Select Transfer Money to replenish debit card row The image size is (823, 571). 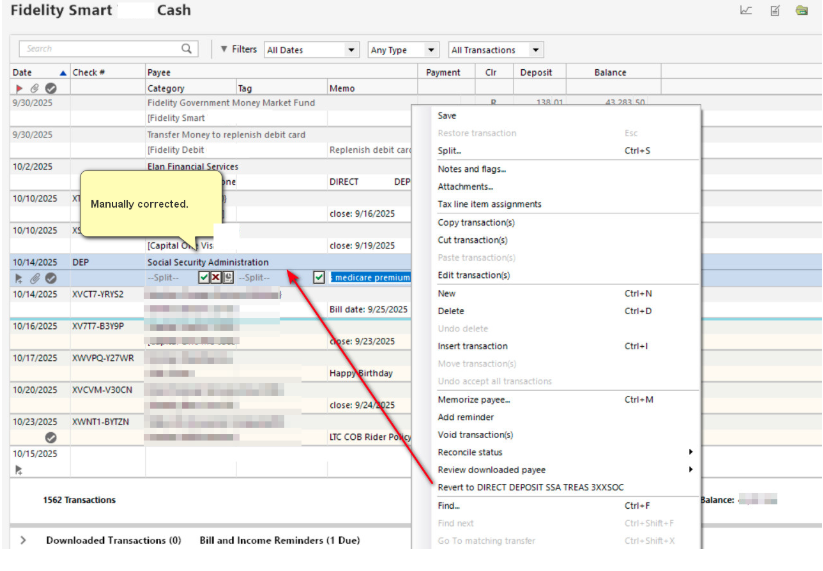226,134
